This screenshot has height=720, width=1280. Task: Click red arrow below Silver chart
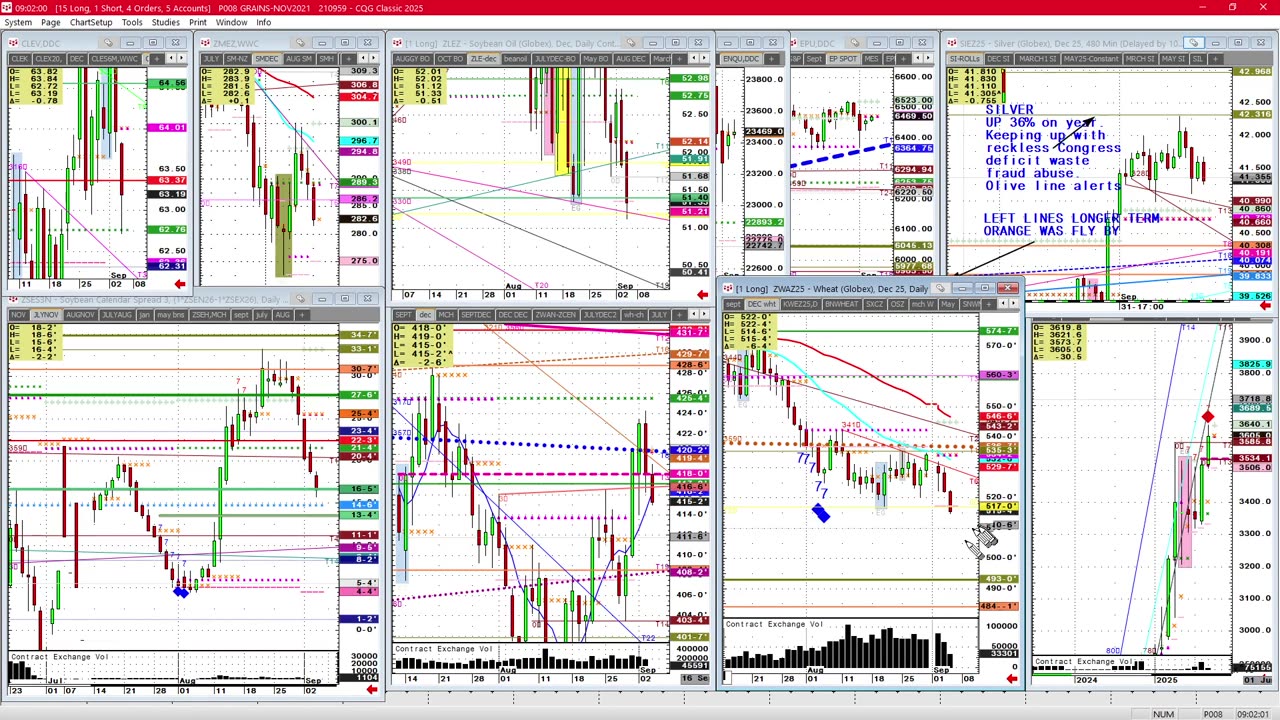[1265, 306]
